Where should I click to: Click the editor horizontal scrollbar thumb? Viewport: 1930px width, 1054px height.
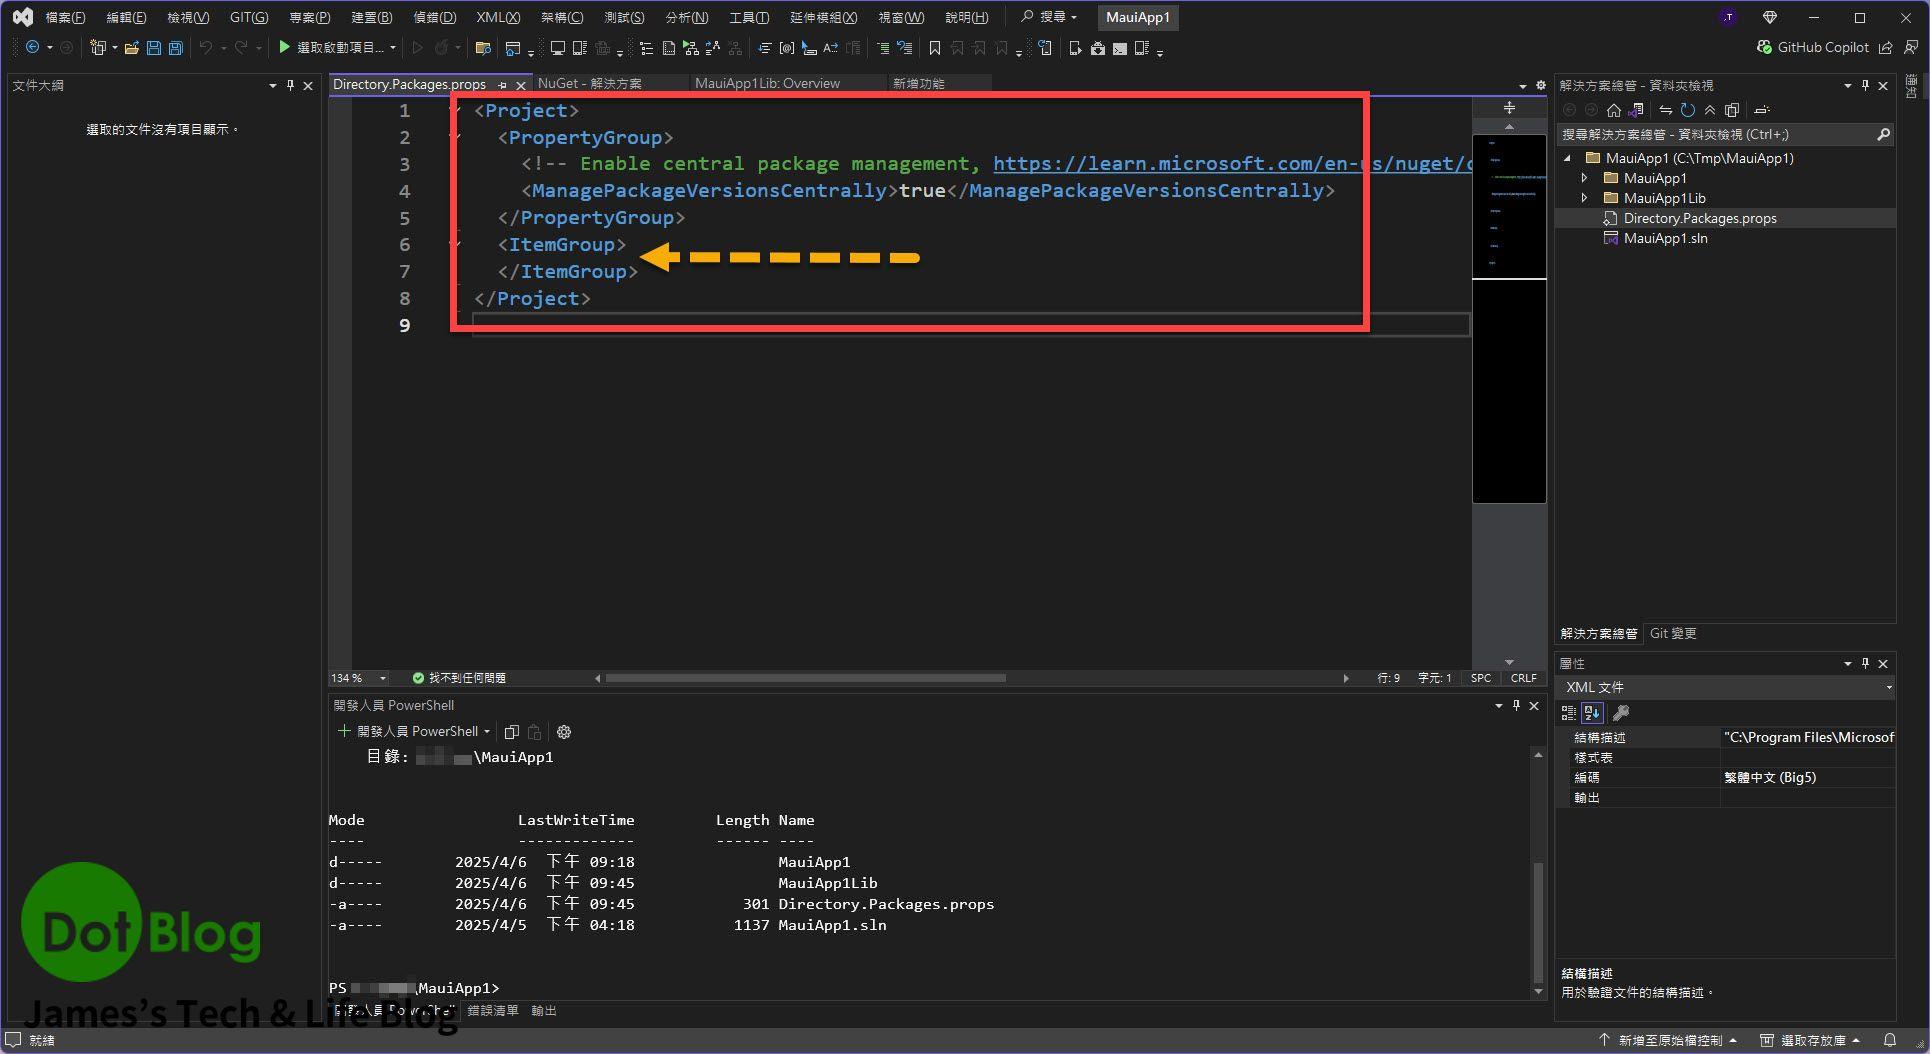pyautogui.click(x=805, y=678)
